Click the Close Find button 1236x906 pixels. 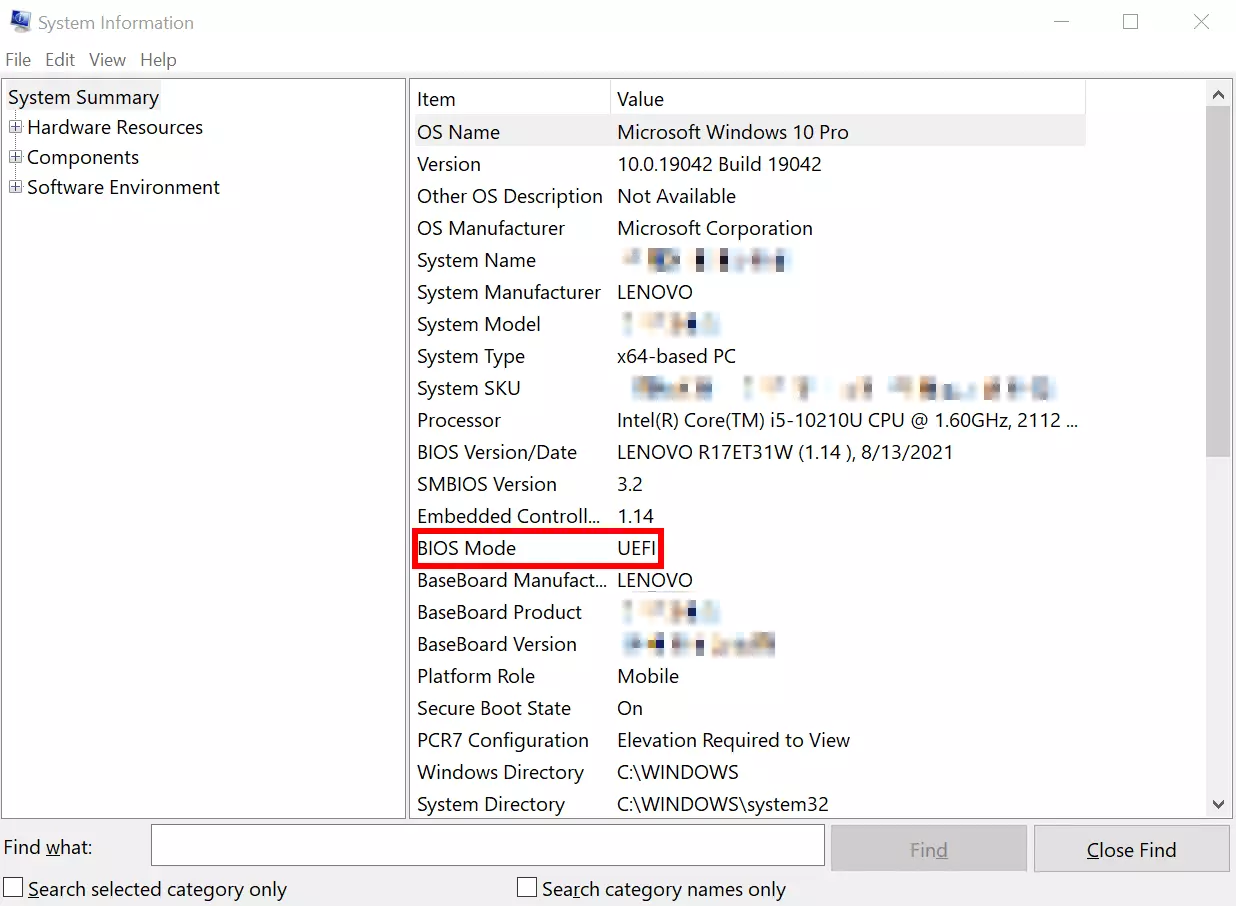click(x=1131, y=850)
